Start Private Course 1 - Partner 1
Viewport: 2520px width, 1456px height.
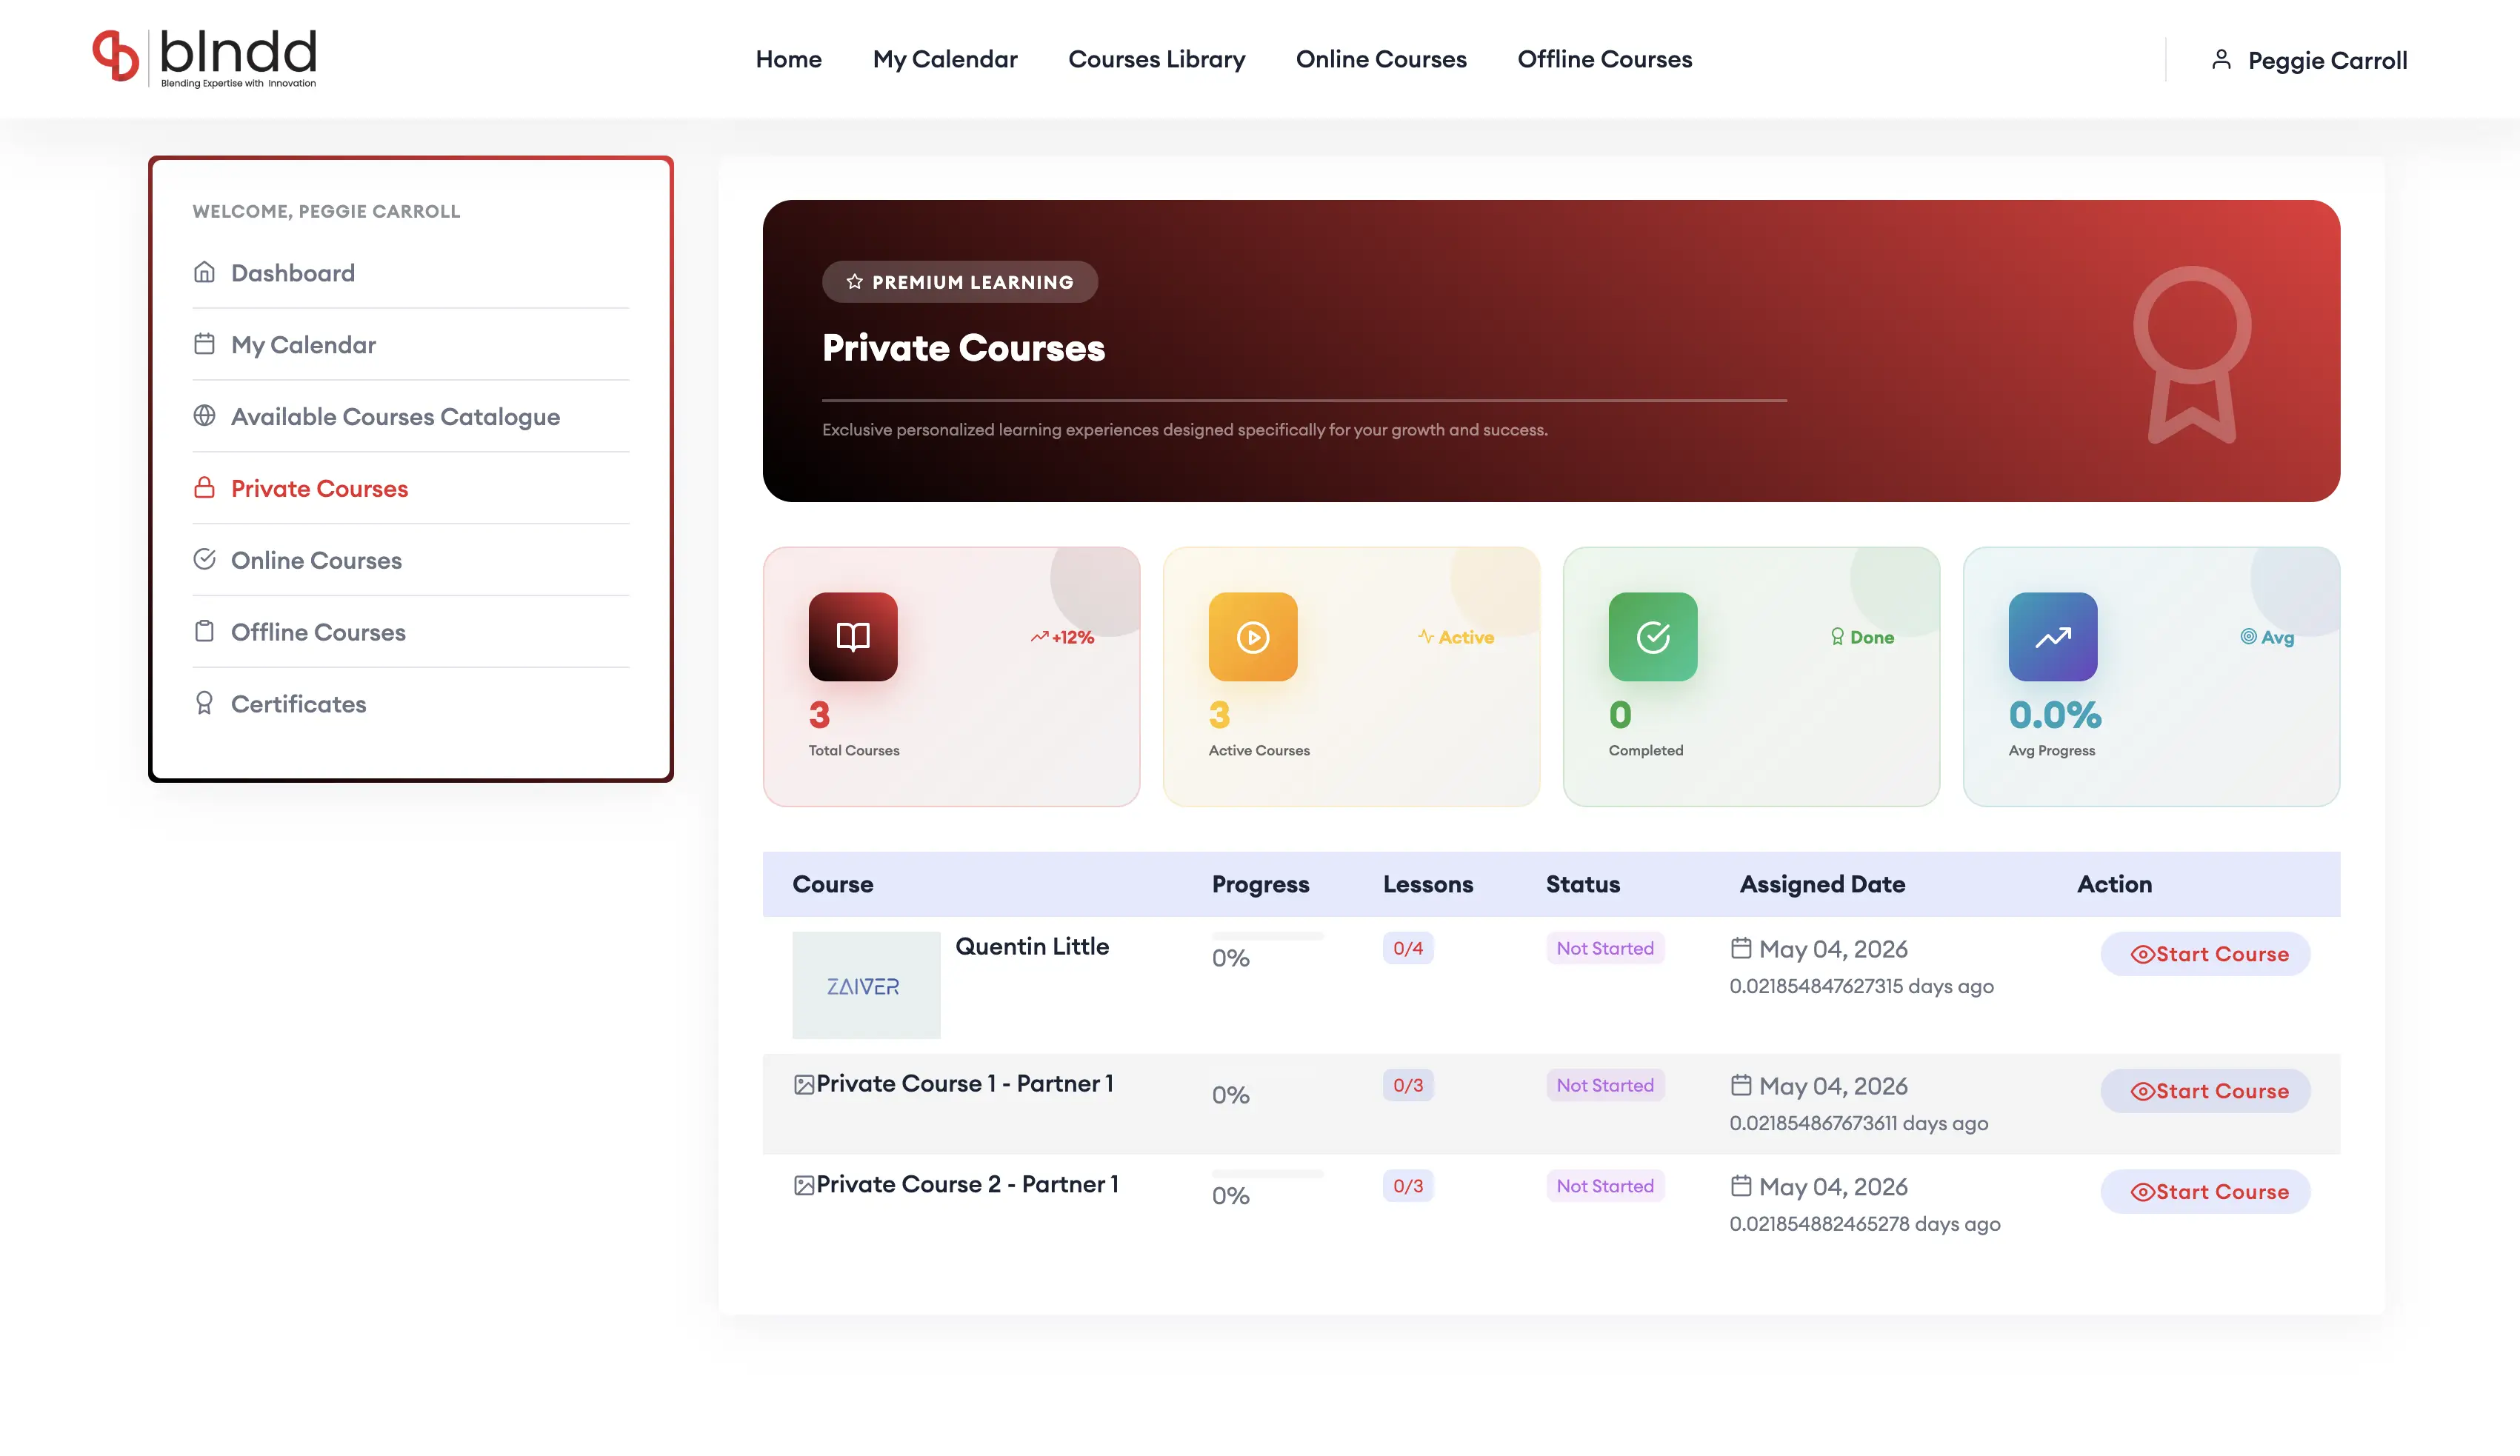[x=2205, y=1091]
